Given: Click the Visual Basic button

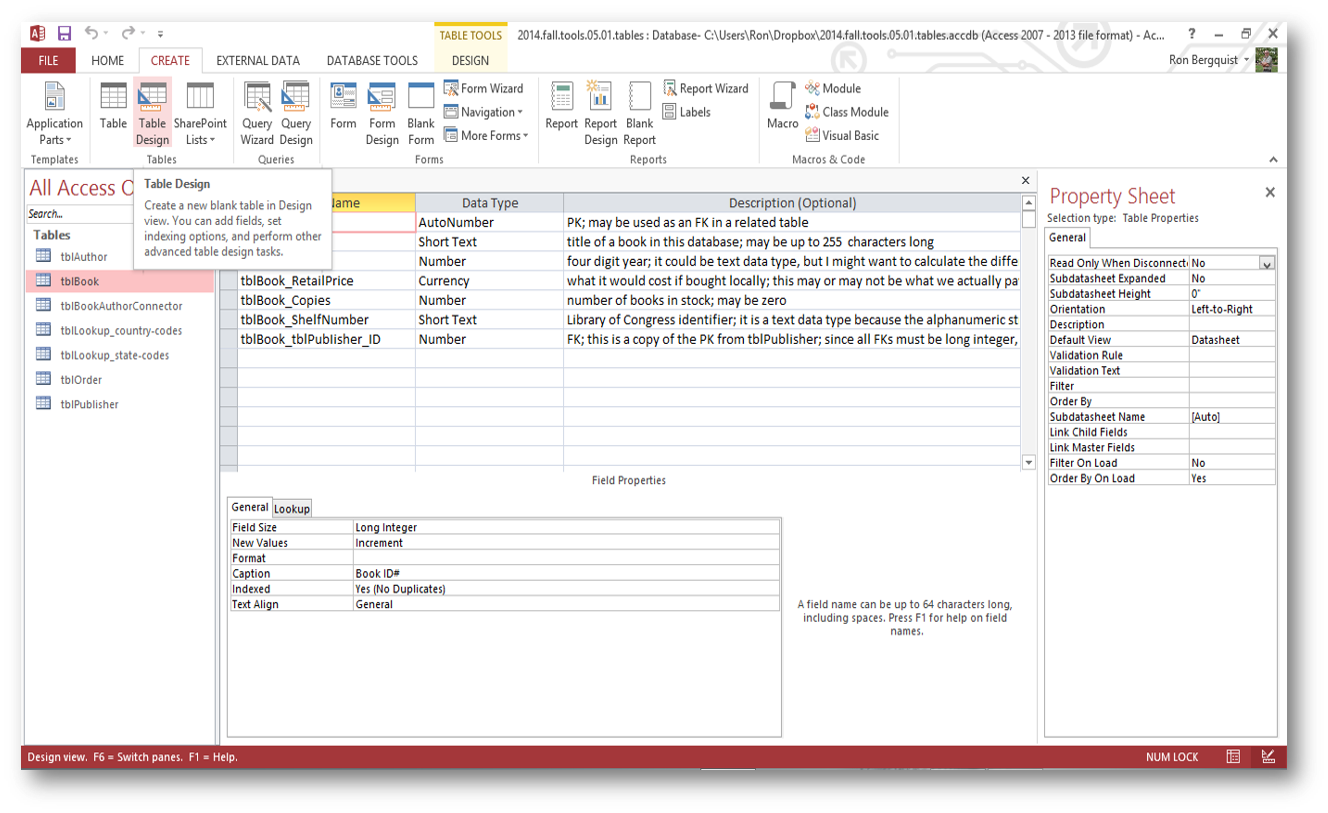Looking at the screenshot, I should pos(842,136).
